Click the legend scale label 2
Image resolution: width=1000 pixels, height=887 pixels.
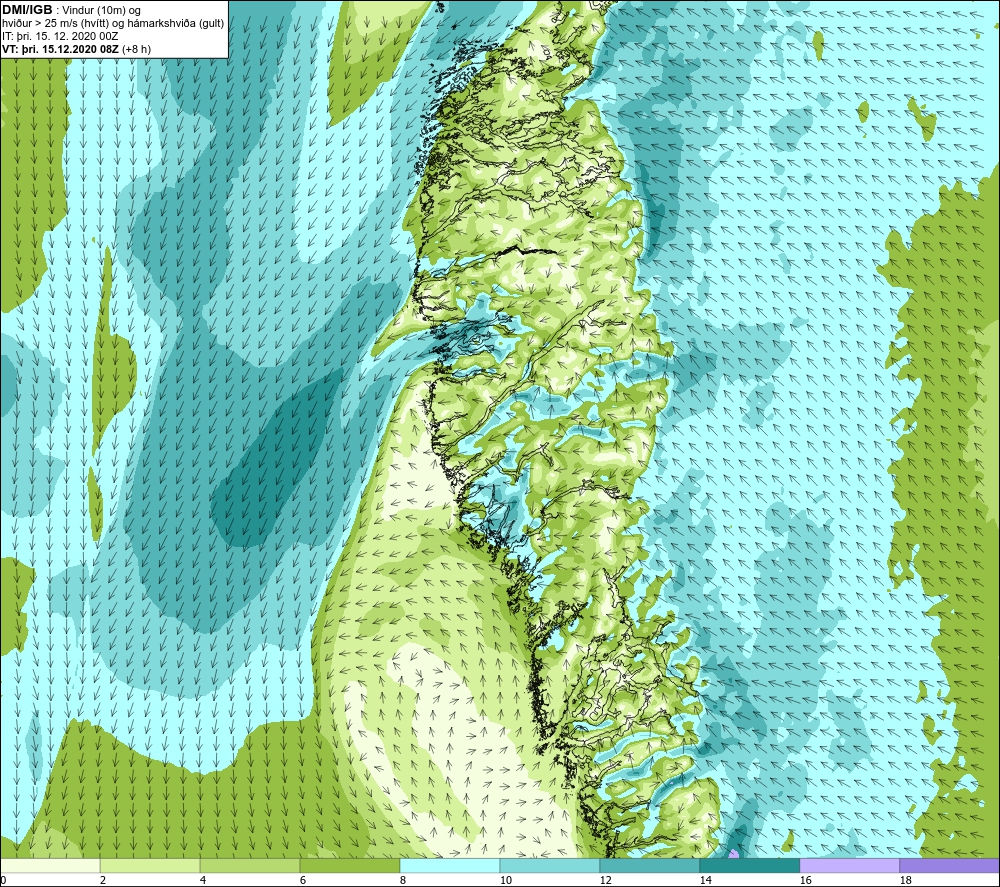[x=103, y=880]
